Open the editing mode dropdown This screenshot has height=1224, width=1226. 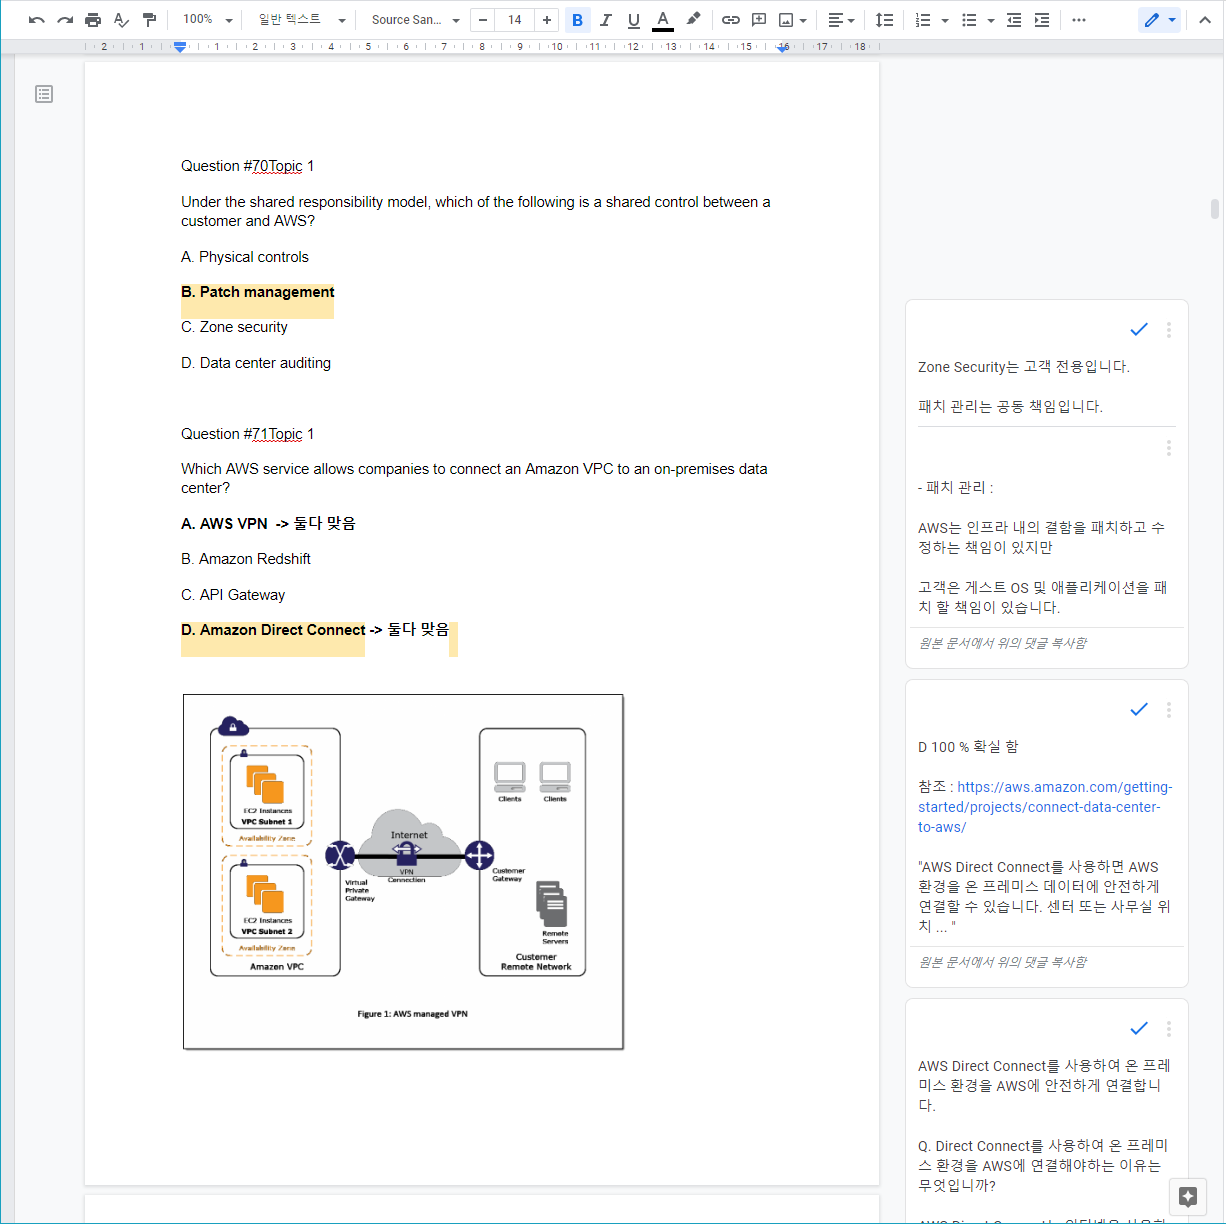coord(1160,20)
